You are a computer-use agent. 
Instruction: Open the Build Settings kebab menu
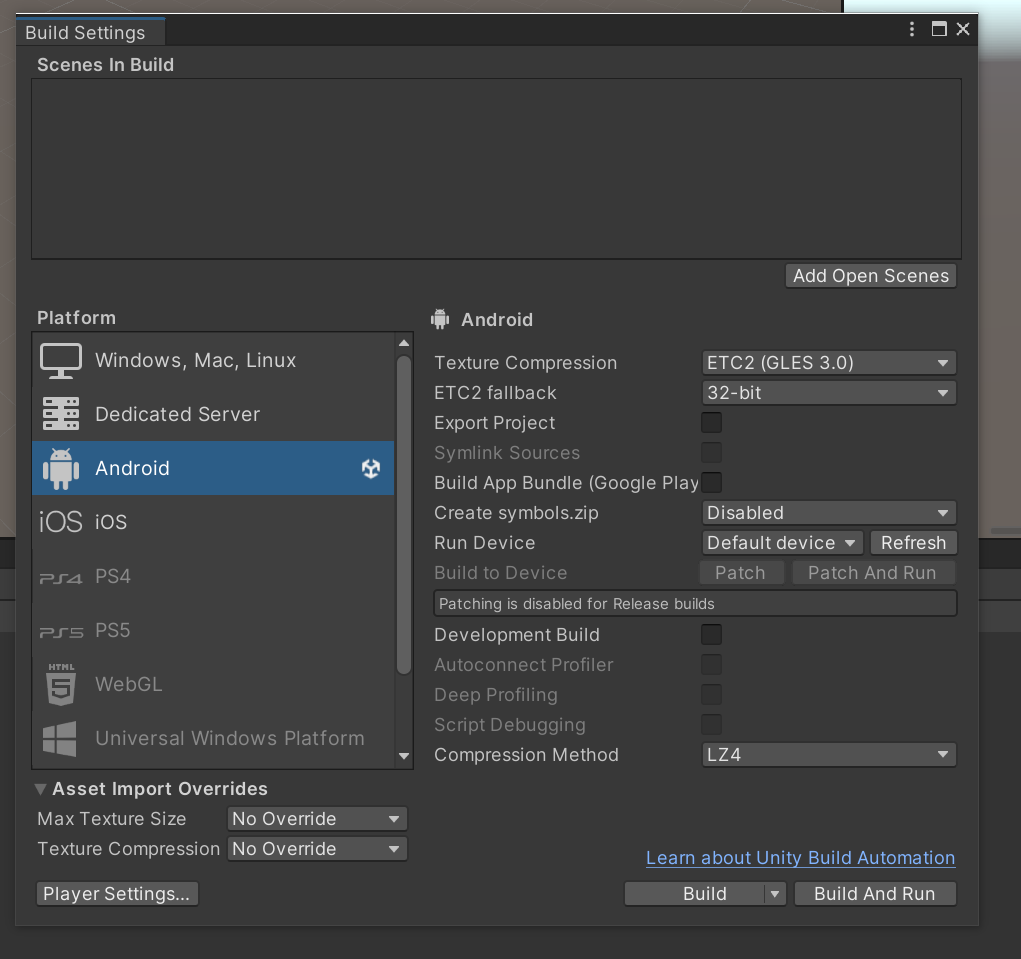click(x=912, y=29)
